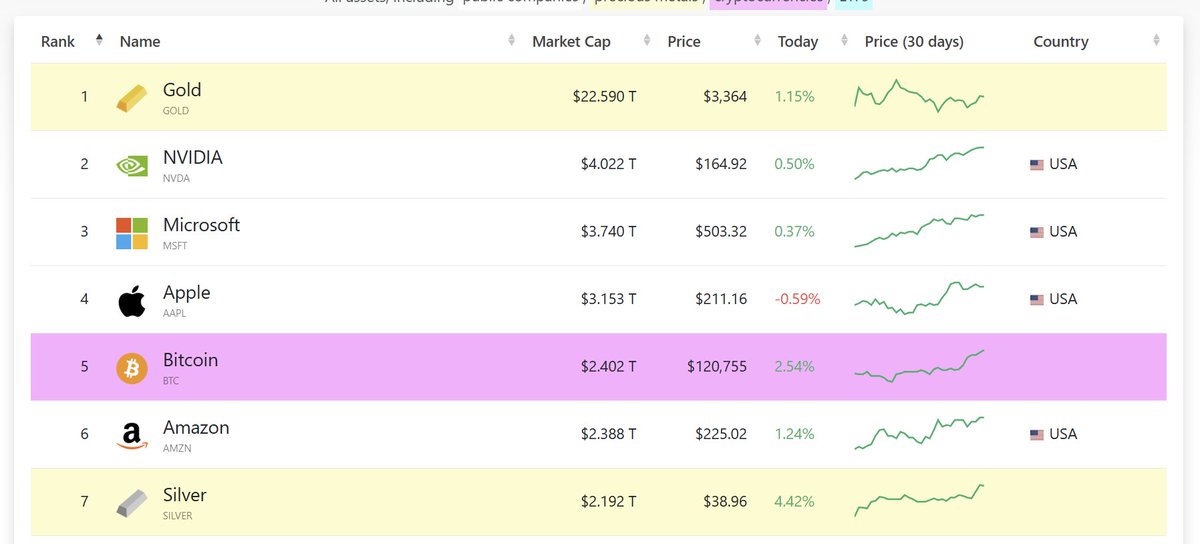This screenshot has width=1200, height=544.
Task: Click Amazon market cap $2.388 T
Action: pyautogui.click(x=609, y=434)
